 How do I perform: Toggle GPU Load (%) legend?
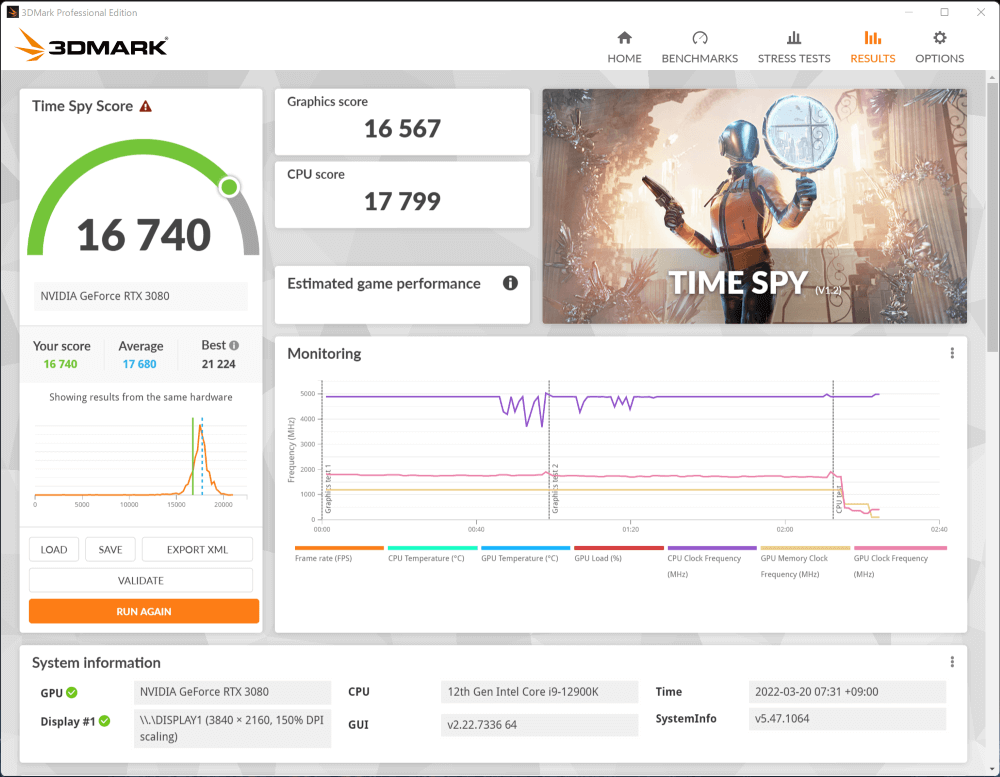pyautogui.click(x=618, y=554)
